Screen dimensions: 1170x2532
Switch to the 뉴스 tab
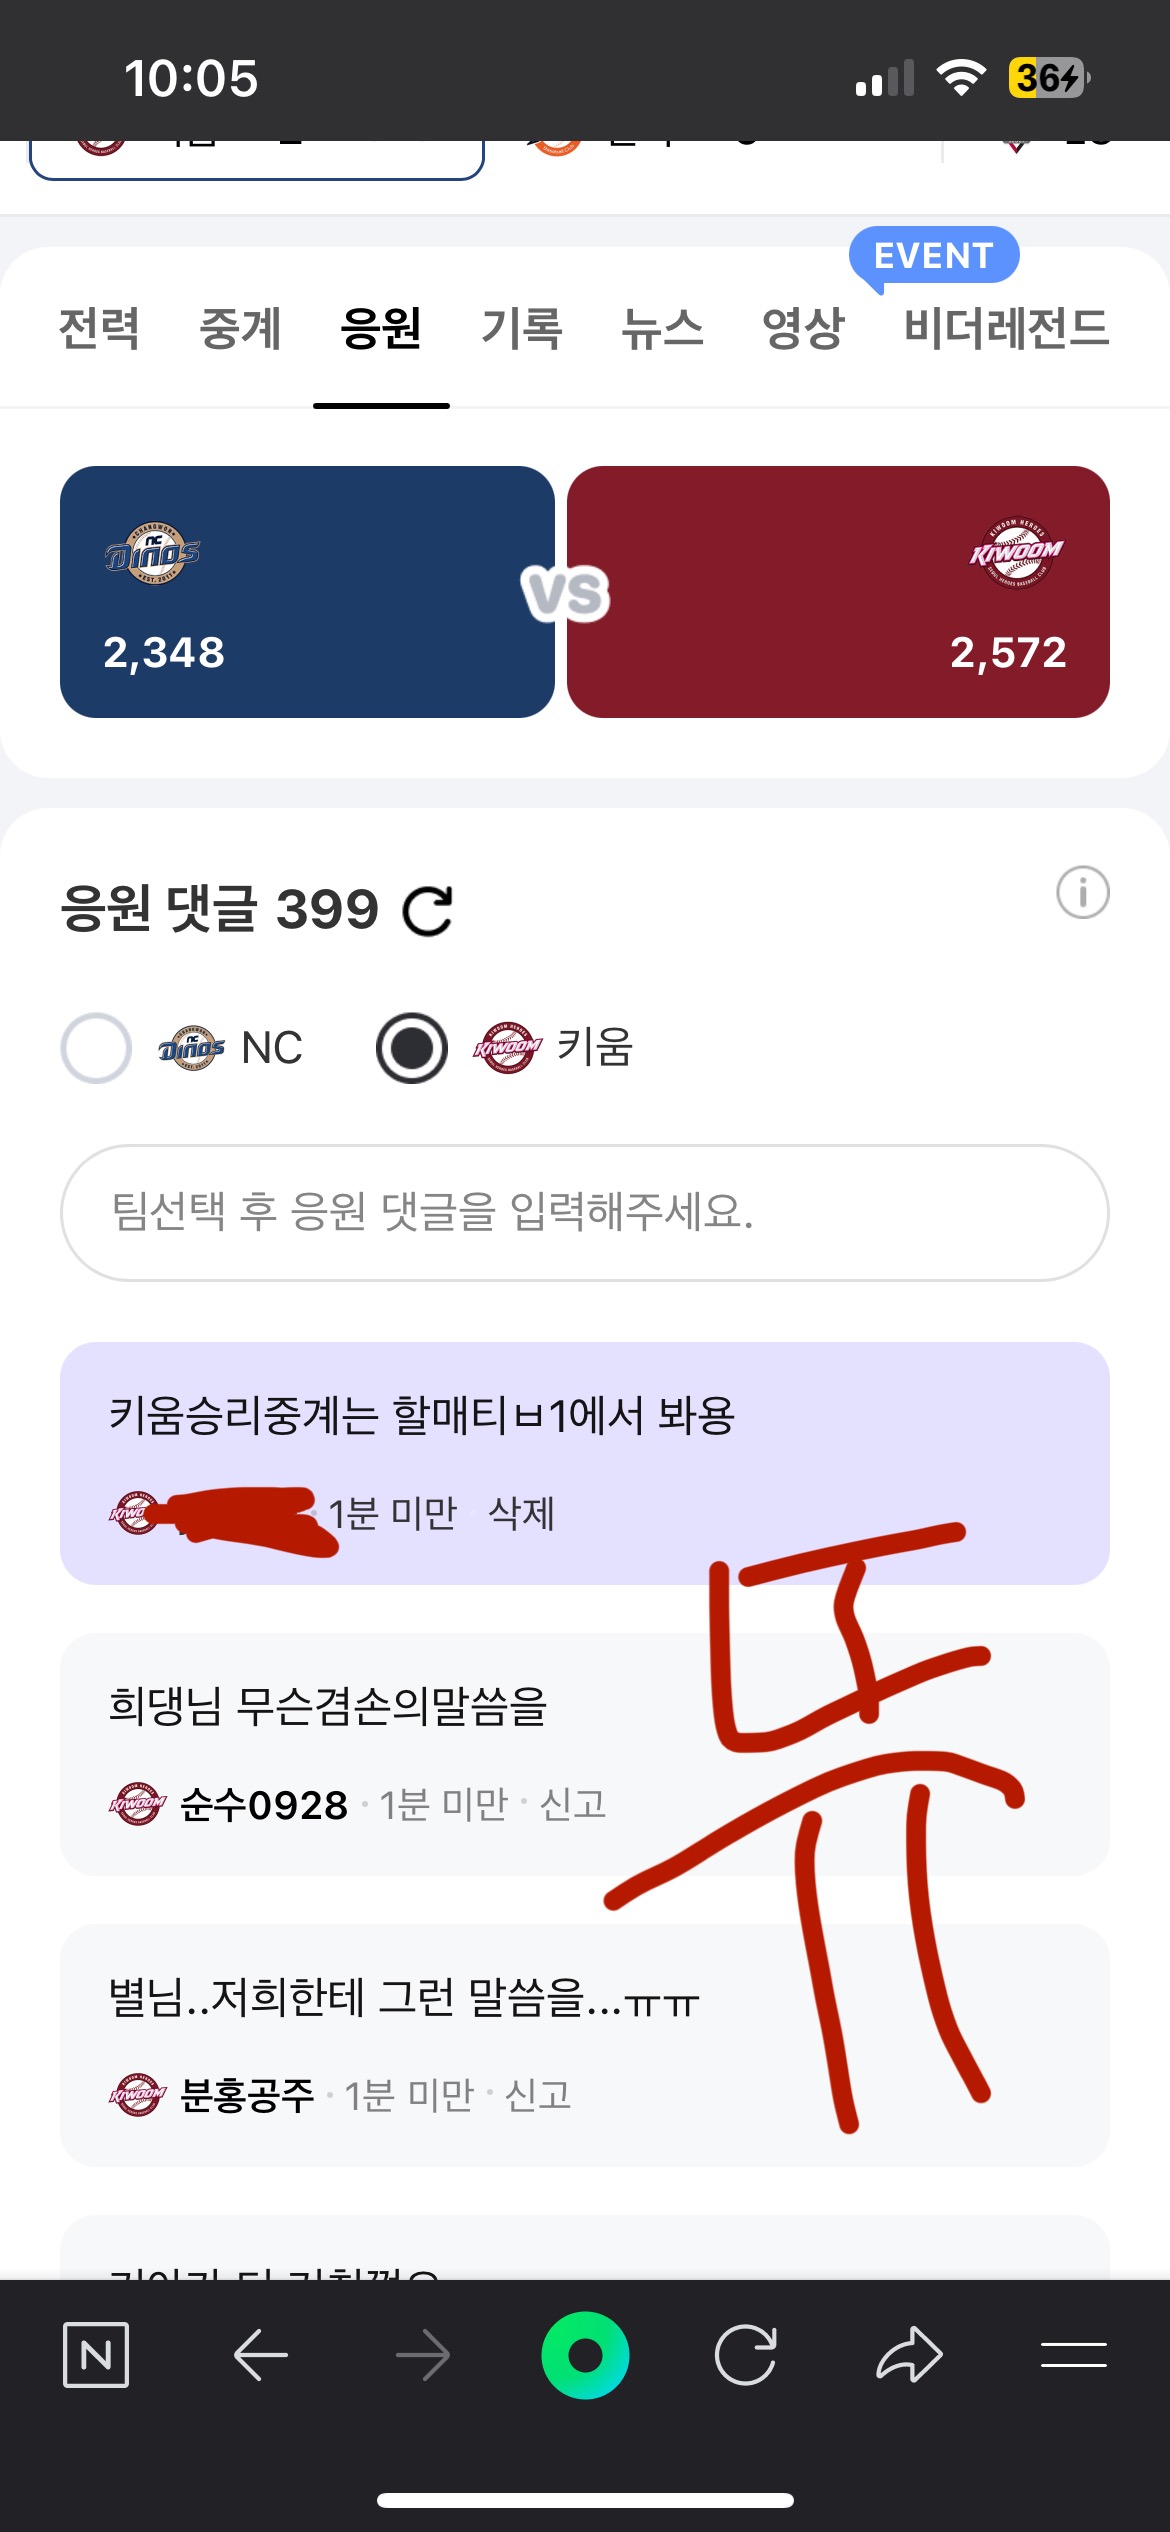(662, 329)
